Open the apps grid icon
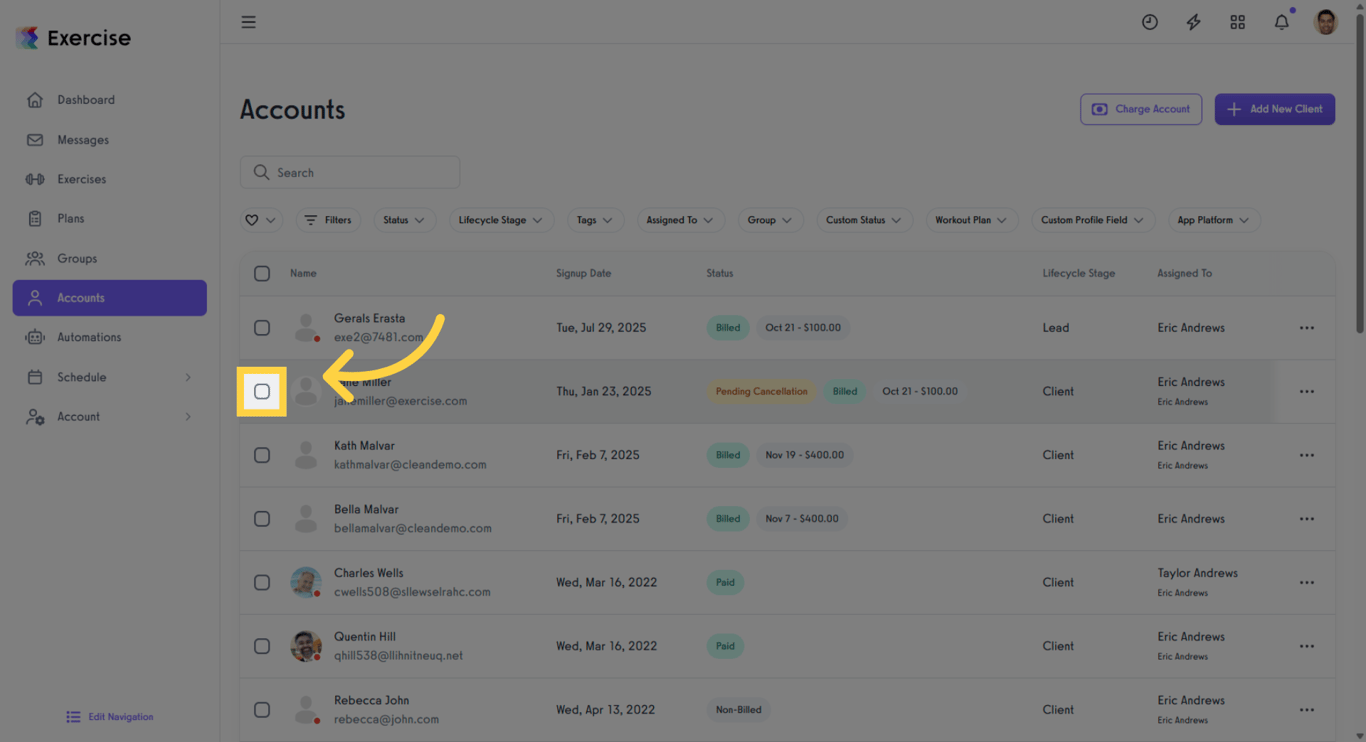The width and height of the screenshot is (1366, 742). [x=1237, y=21]
